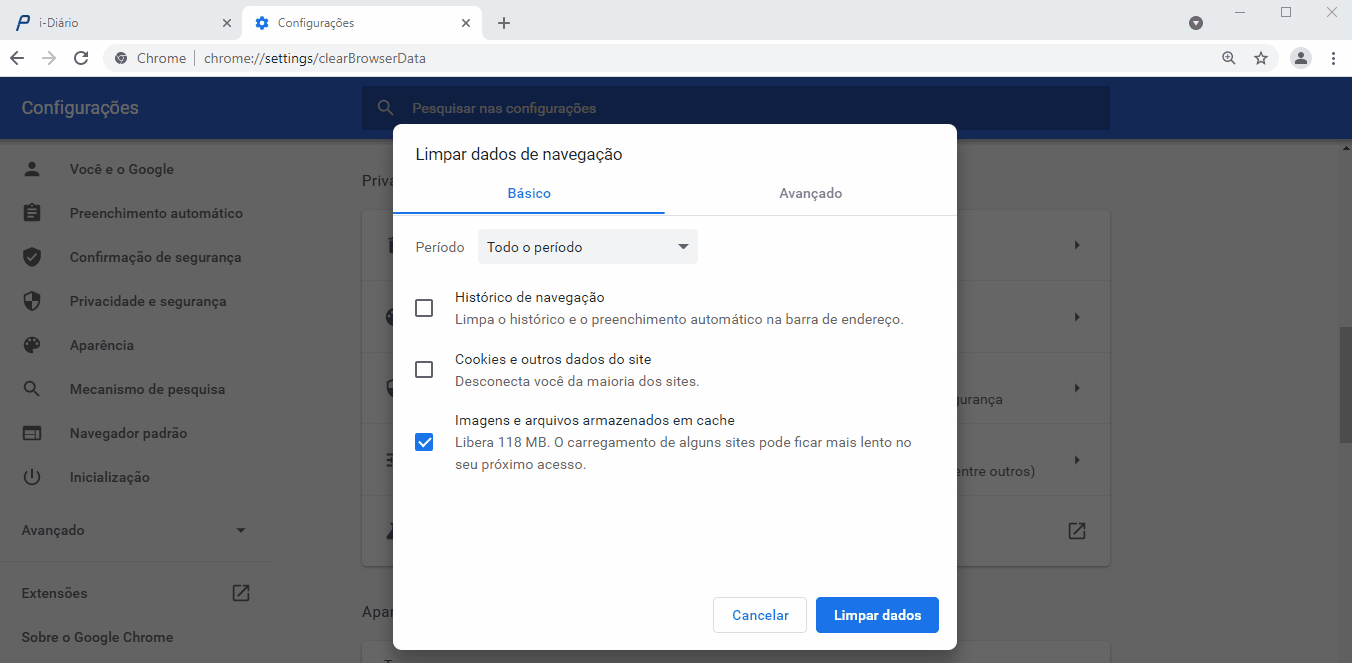This screenshot has height=663, width=1352.
Task: Expand the Avançado section in sidebar
Action: pyautogui.click(x=135, y=530)
